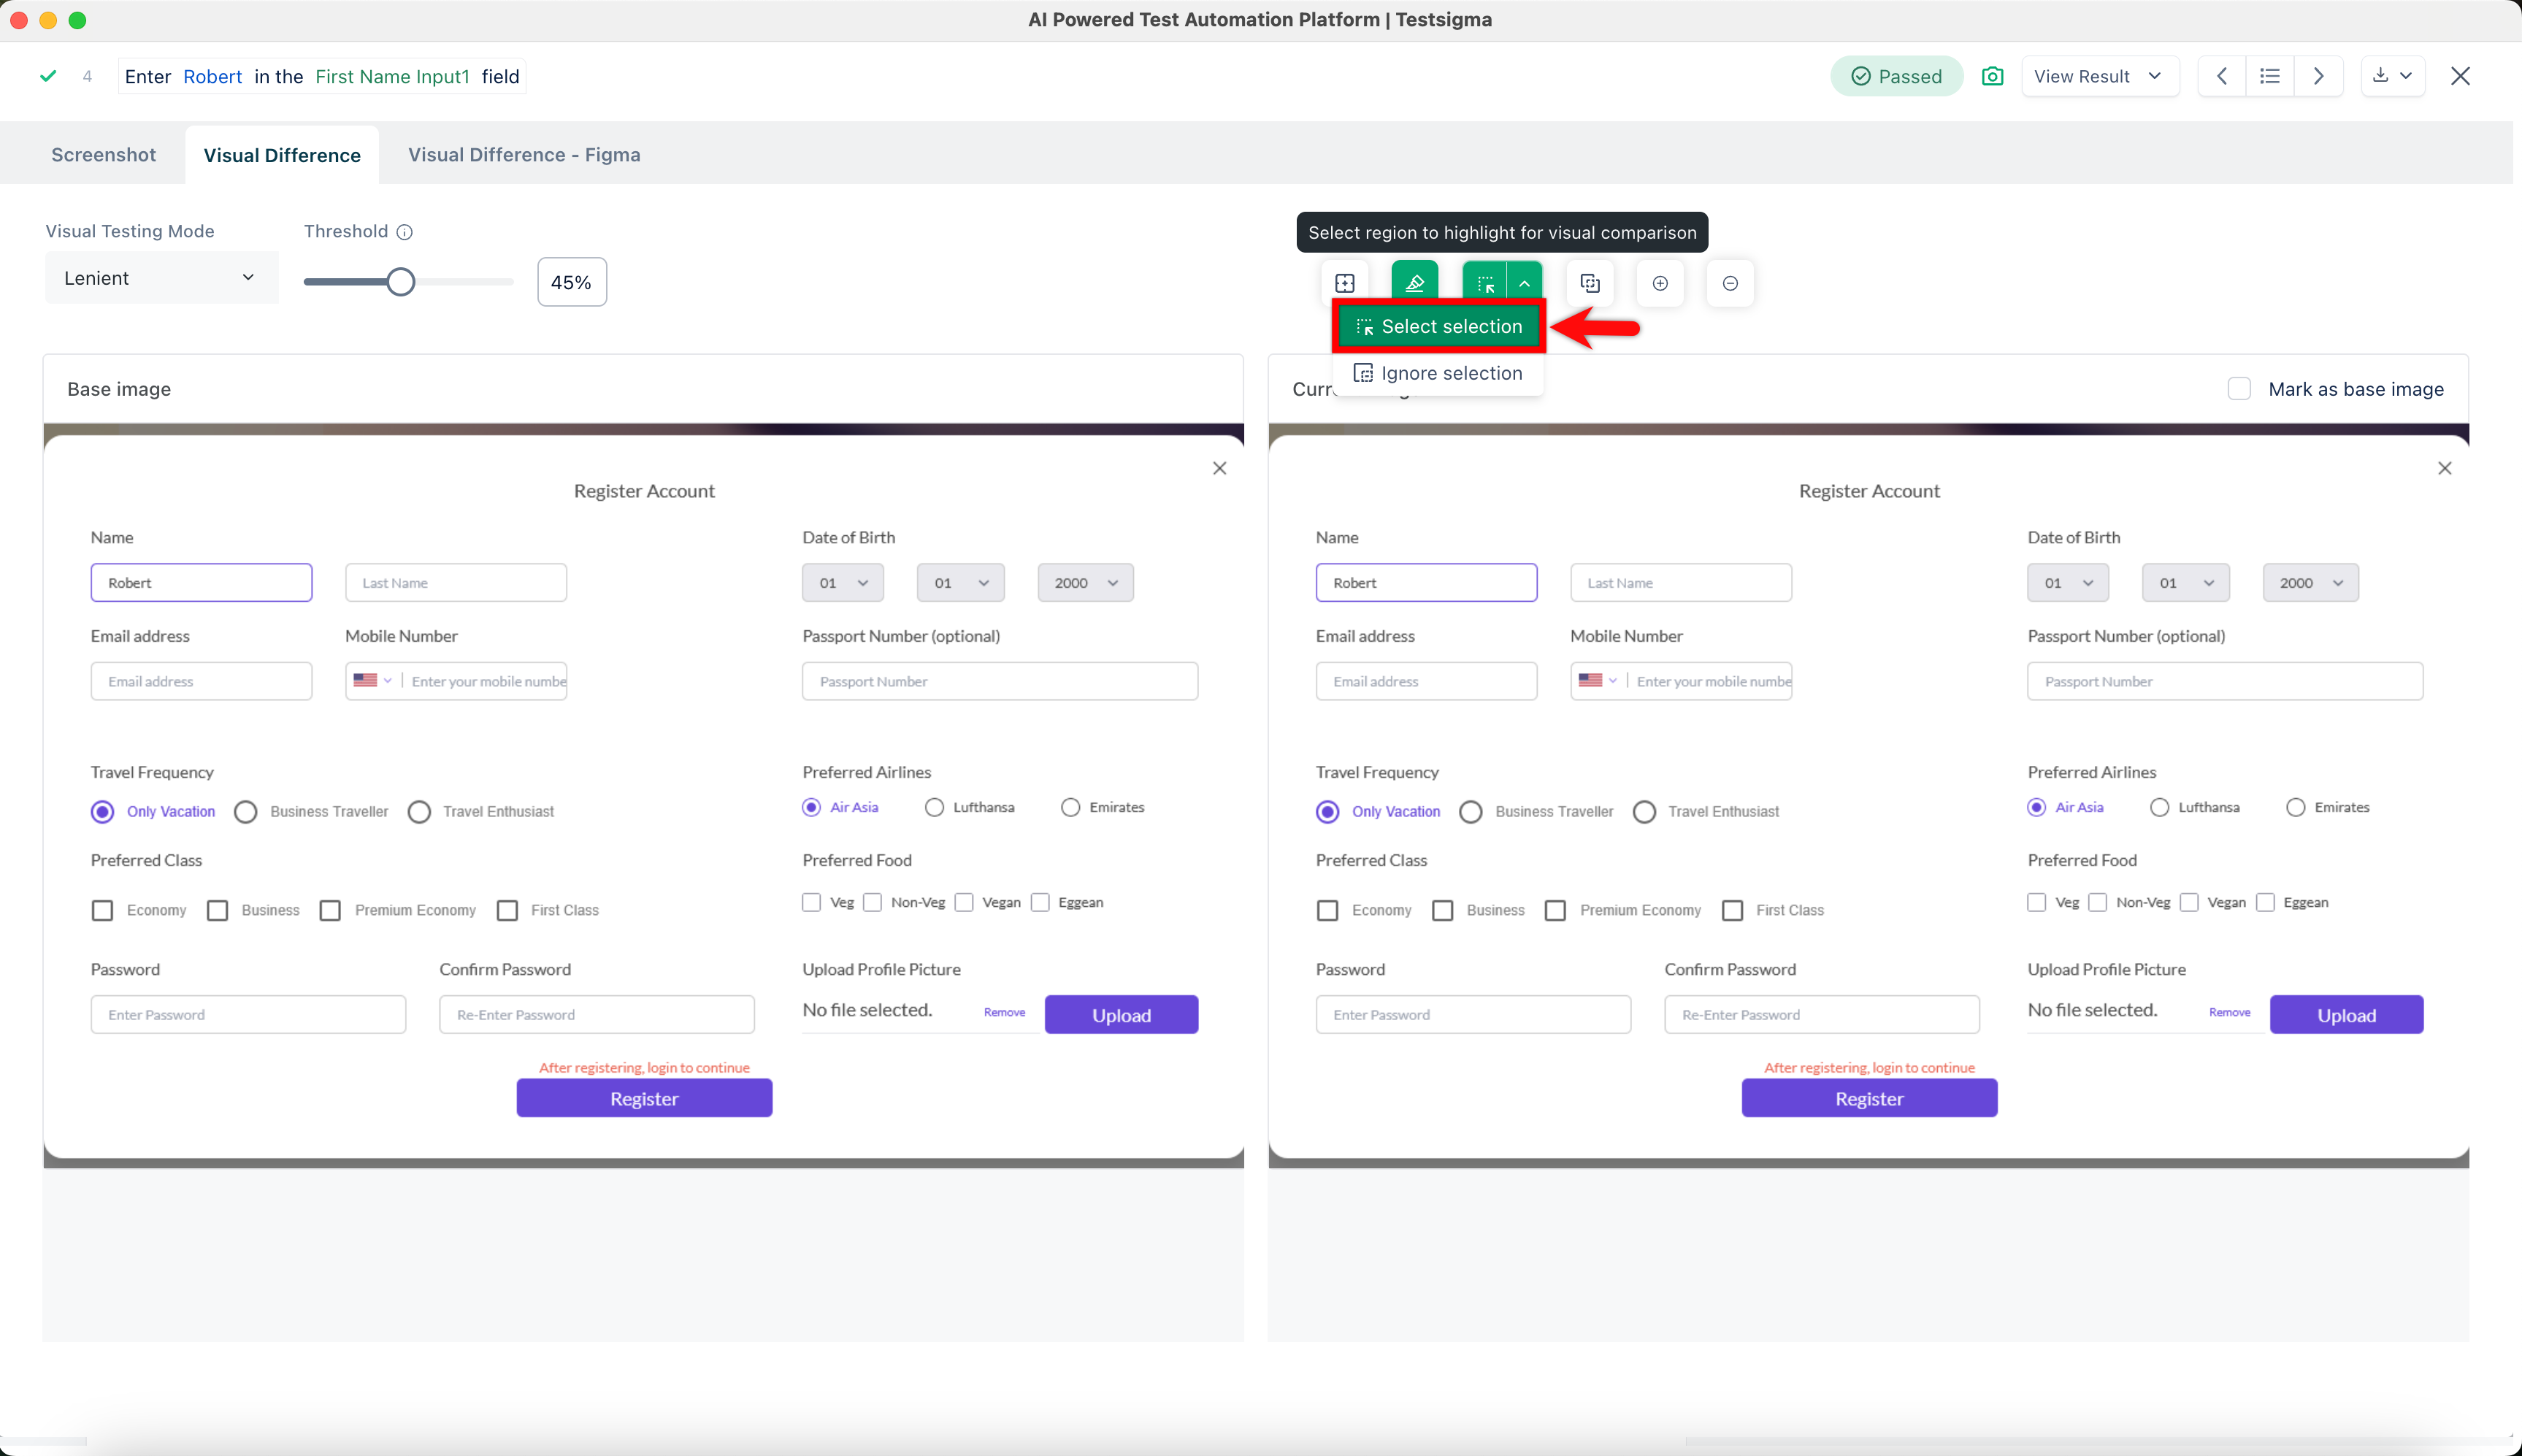Select Travel Enthusiast radio in Current image

1644,812
